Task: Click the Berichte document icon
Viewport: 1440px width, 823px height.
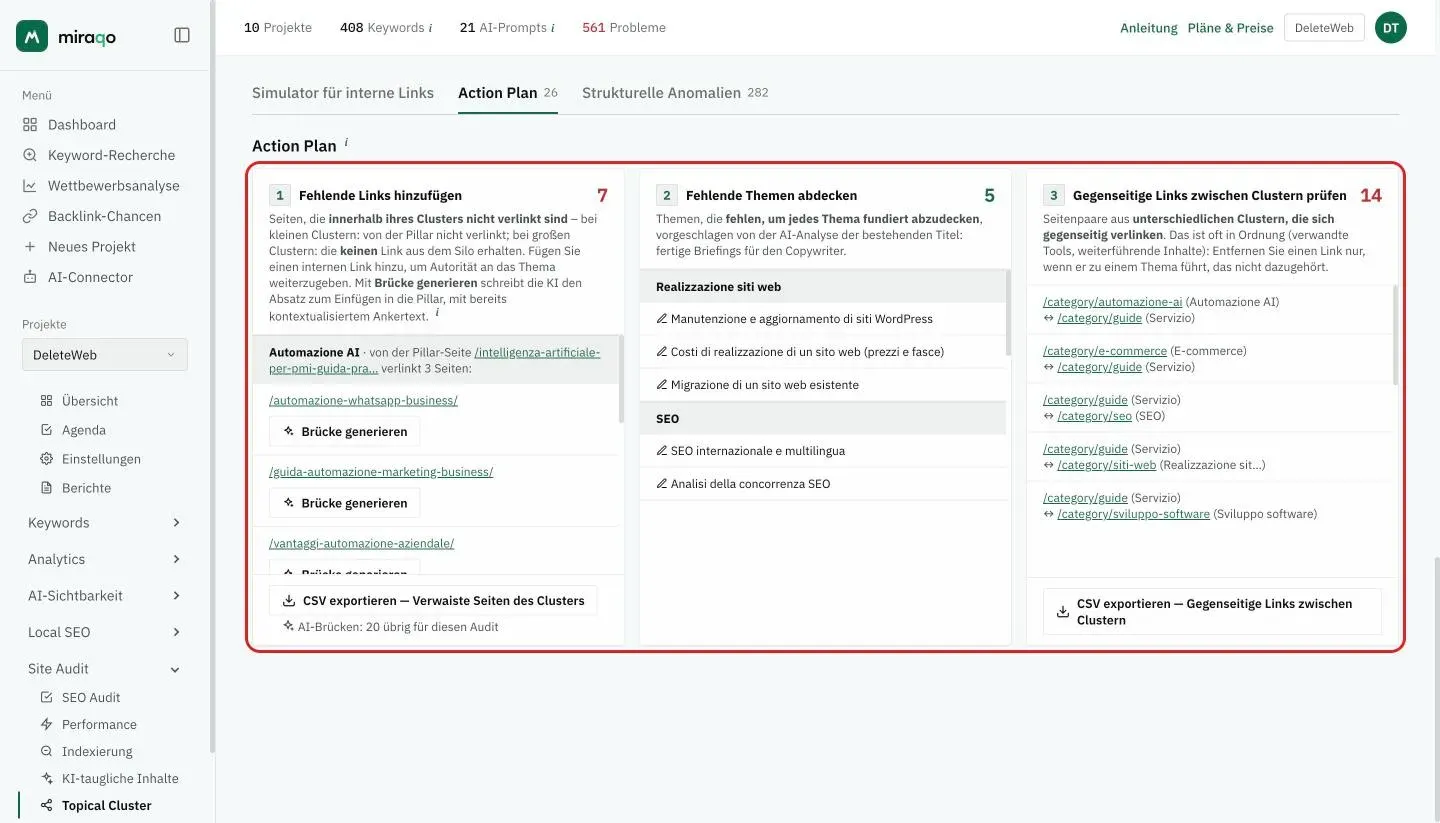Action: [x=46, y=488]
